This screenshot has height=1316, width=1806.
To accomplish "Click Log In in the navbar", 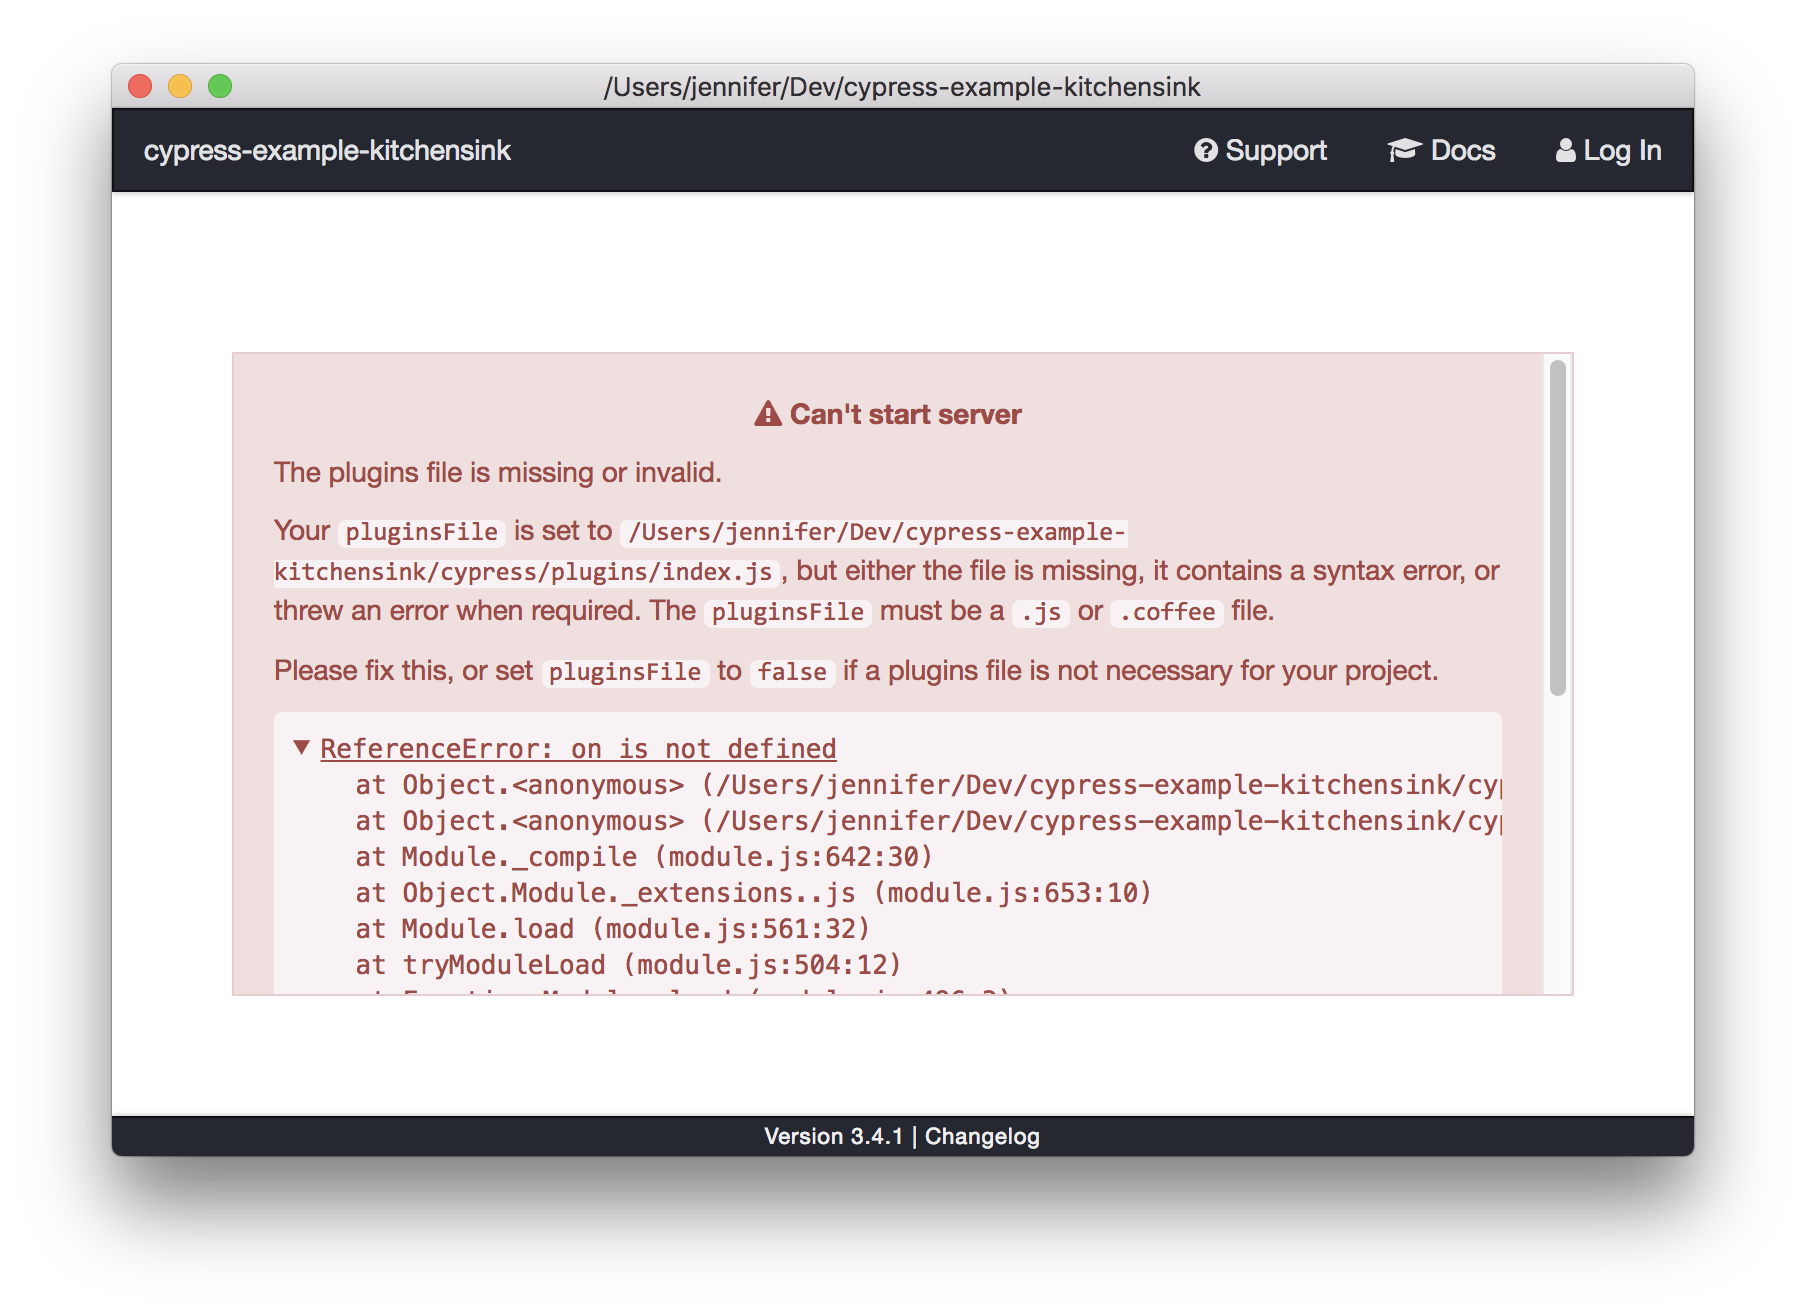I will coord(1609,150).
